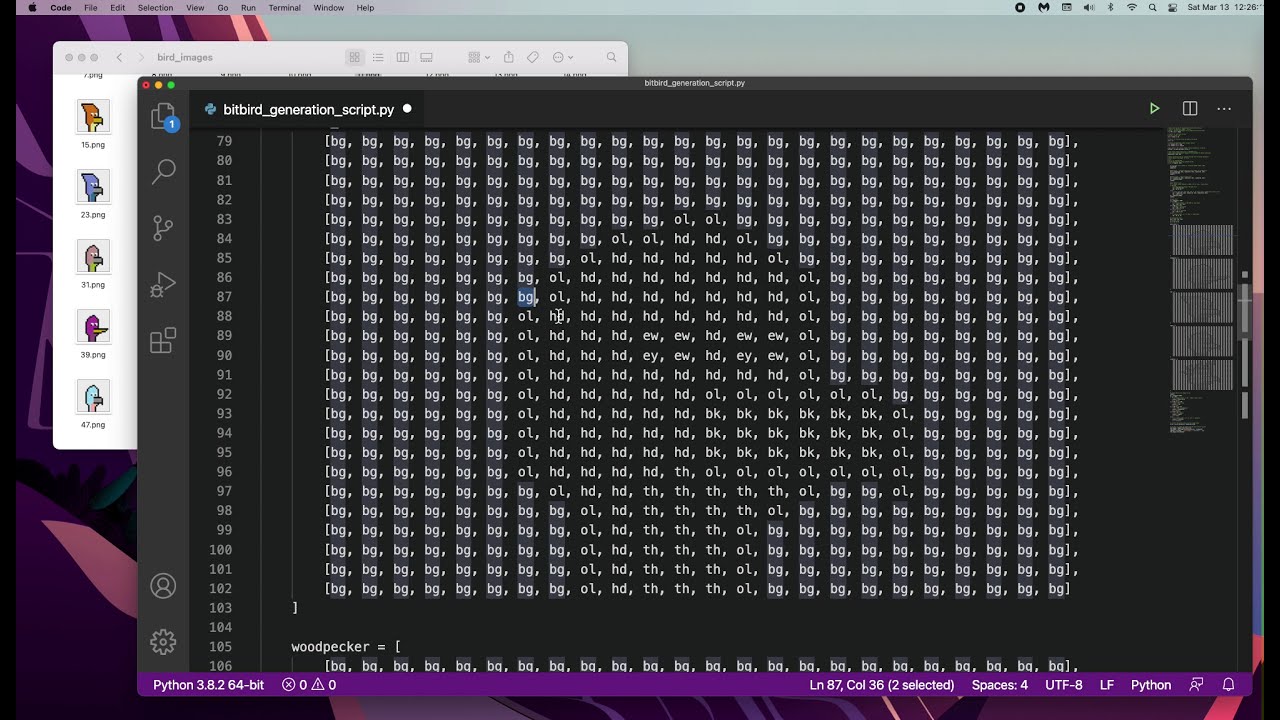Switch the Finder window to column view
1280x720 pixels.
click(x=402, y=57)
